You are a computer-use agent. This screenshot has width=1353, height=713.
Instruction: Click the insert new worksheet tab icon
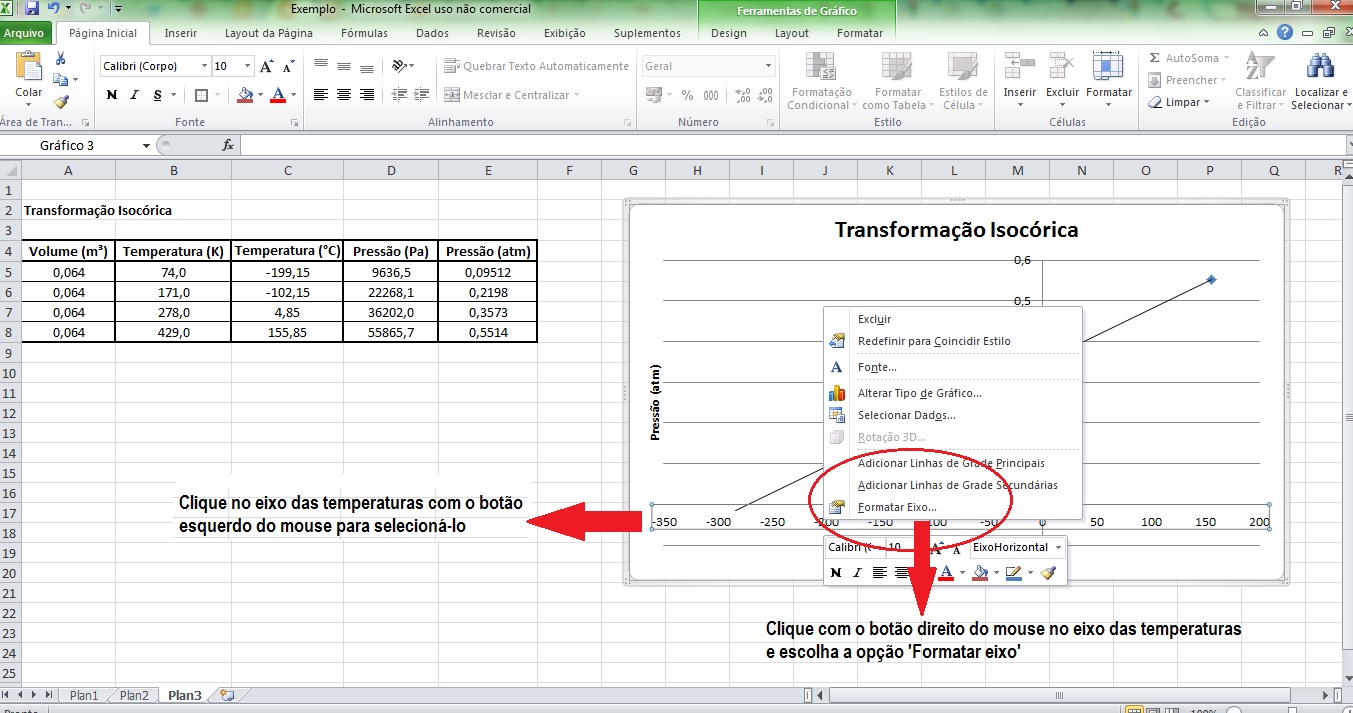tap(227, 694)
